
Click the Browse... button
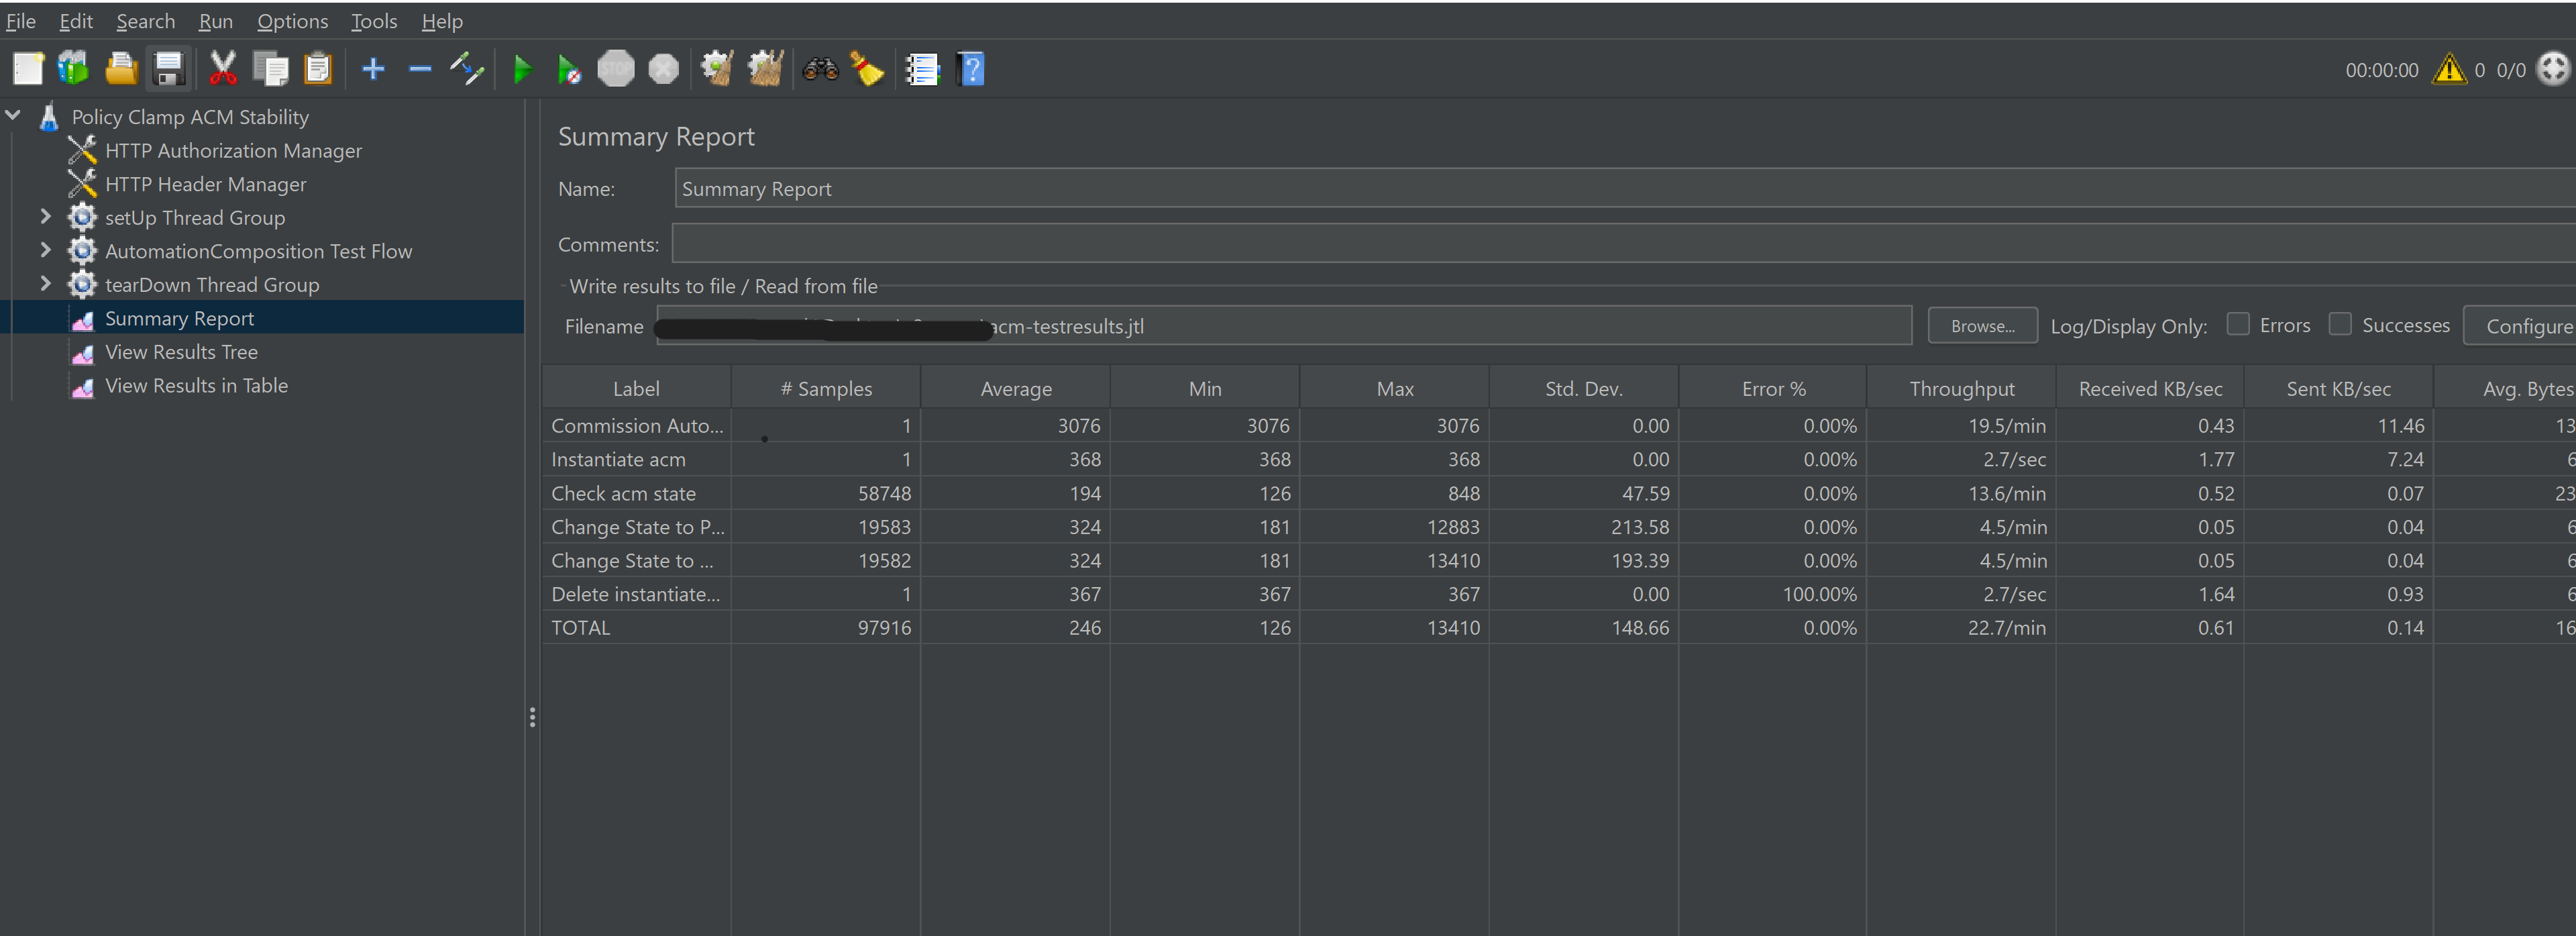(1982, 326)
